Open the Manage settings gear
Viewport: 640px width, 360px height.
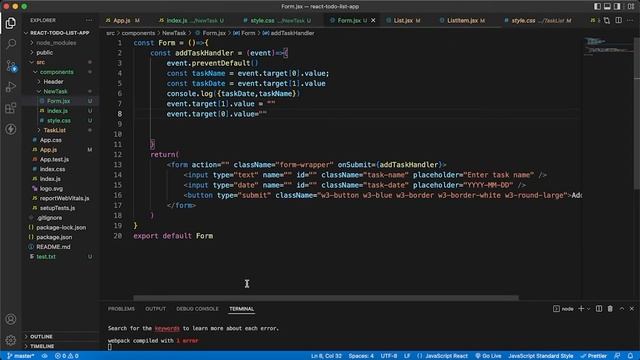pyautogui.click(x=11, y=340)
